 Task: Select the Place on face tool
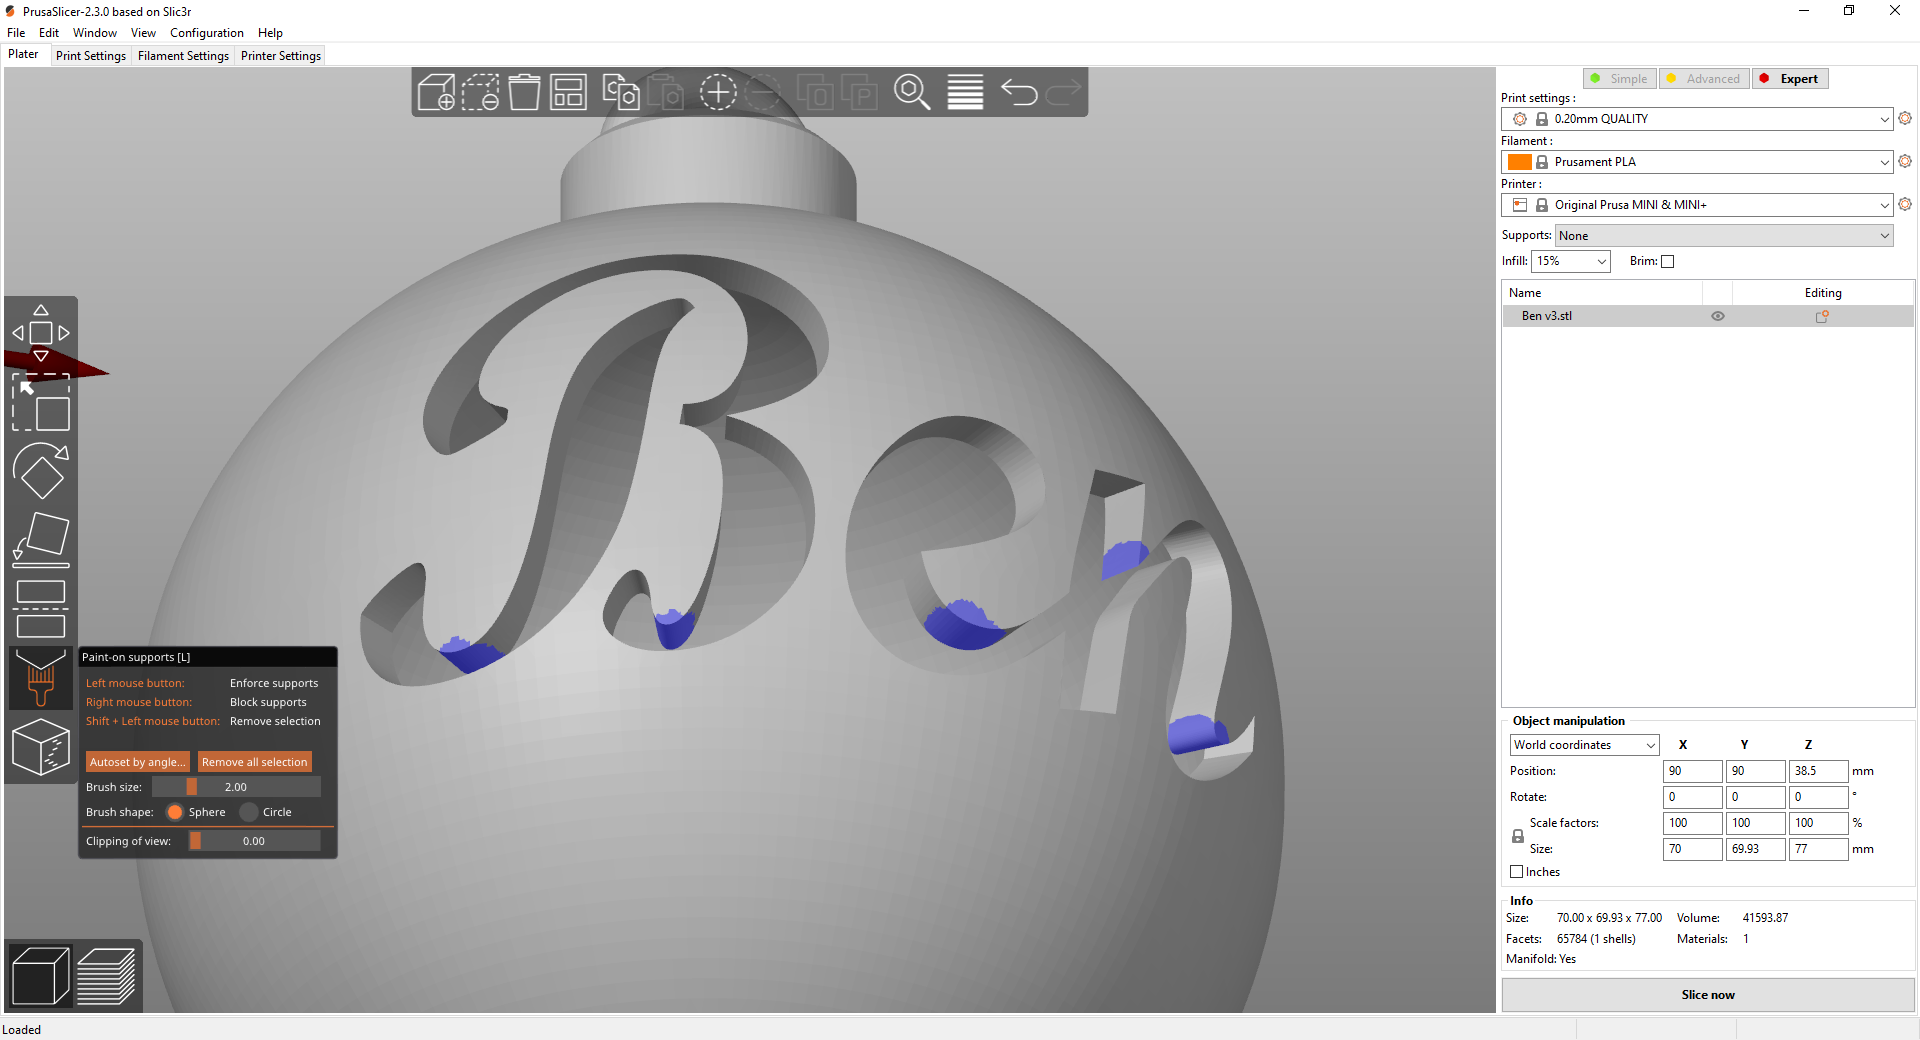(41, 540)
